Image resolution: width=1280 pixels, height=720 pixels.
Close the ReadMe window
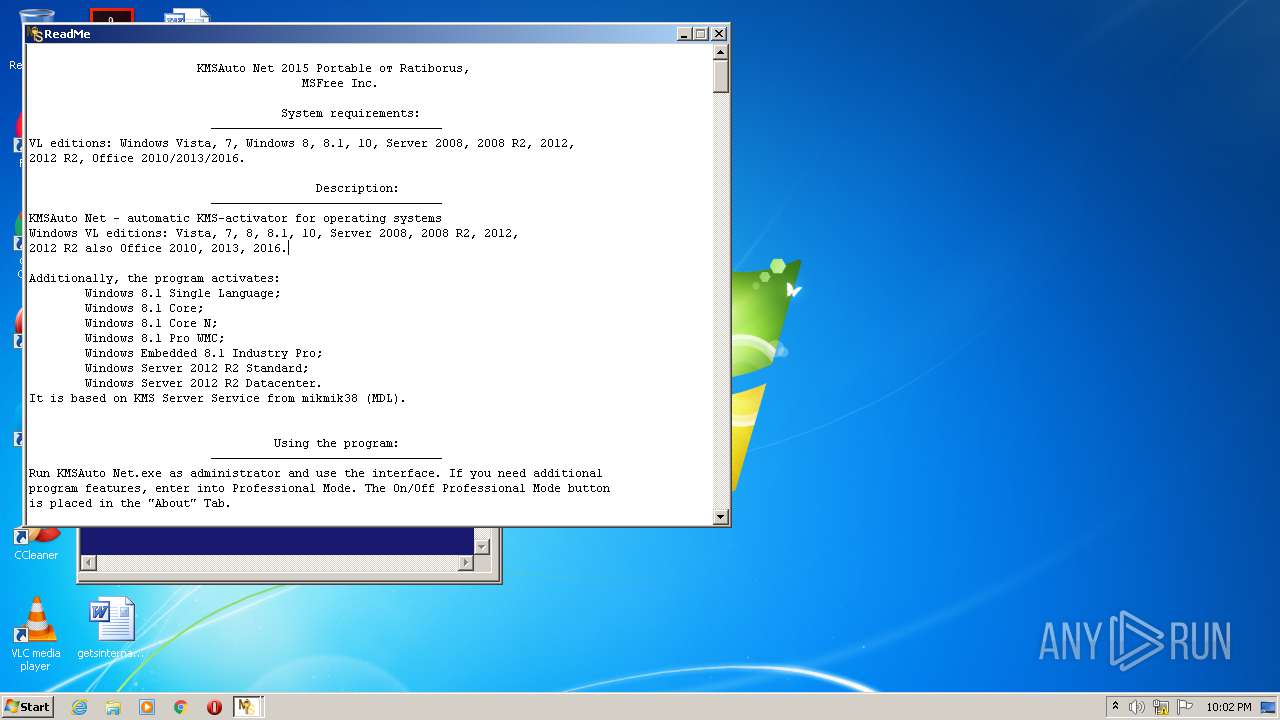[x=718, y=34]
